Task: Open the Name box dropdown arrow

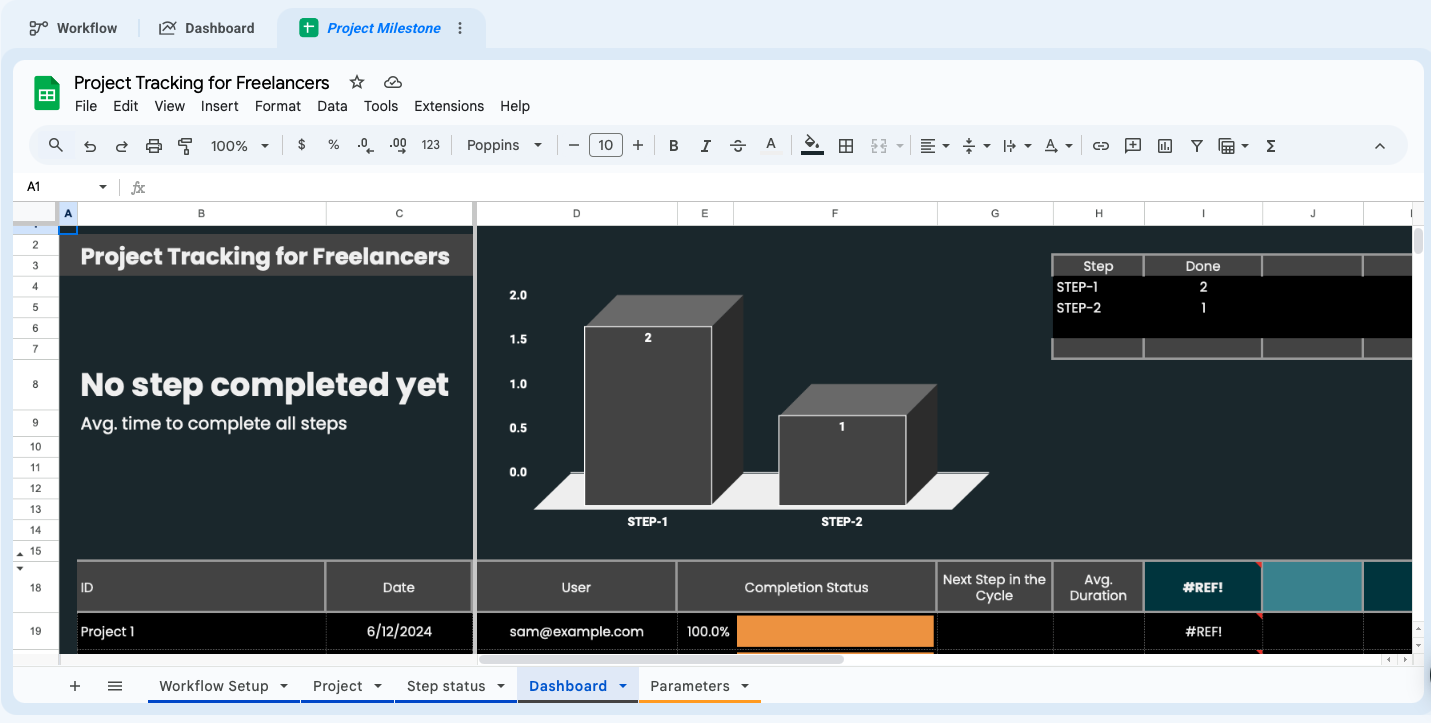Action: click(102, 187)
